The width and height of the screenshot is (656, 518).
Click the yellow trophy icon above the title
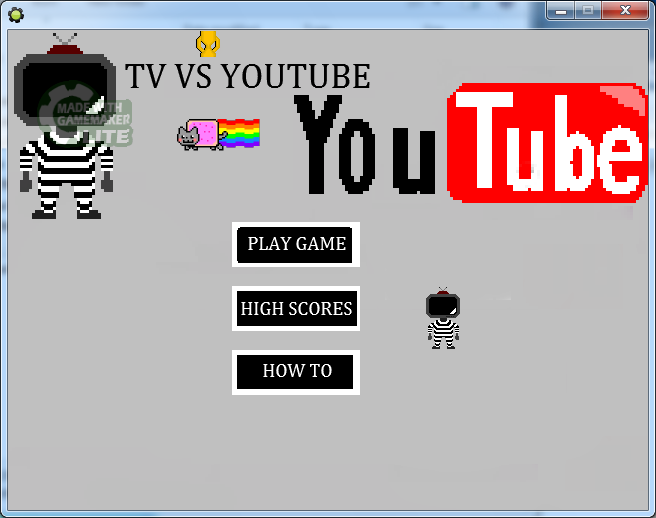click(x=207, y=44)
